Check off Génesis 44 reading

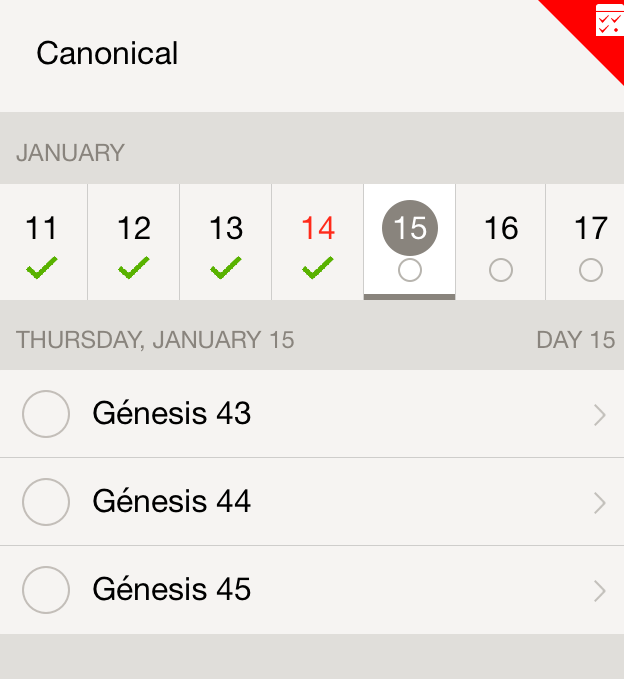click(45, 502)
